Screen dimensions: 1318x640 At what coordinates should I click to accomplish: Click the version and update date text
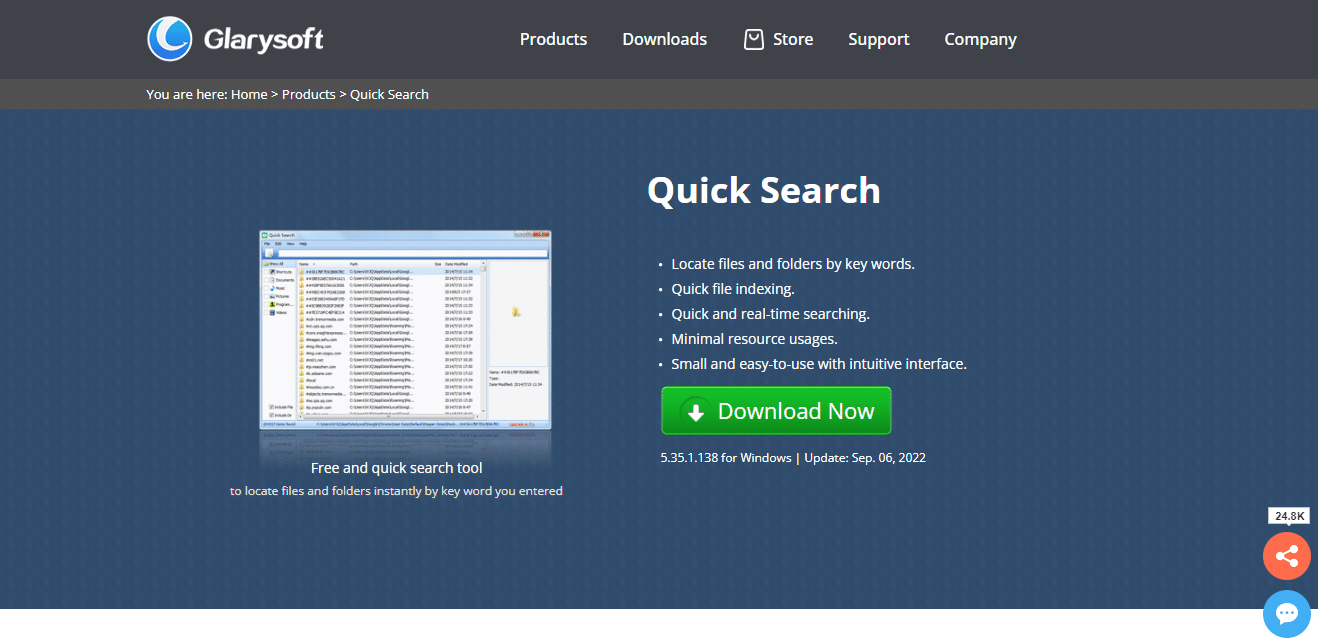click(792, 458)
